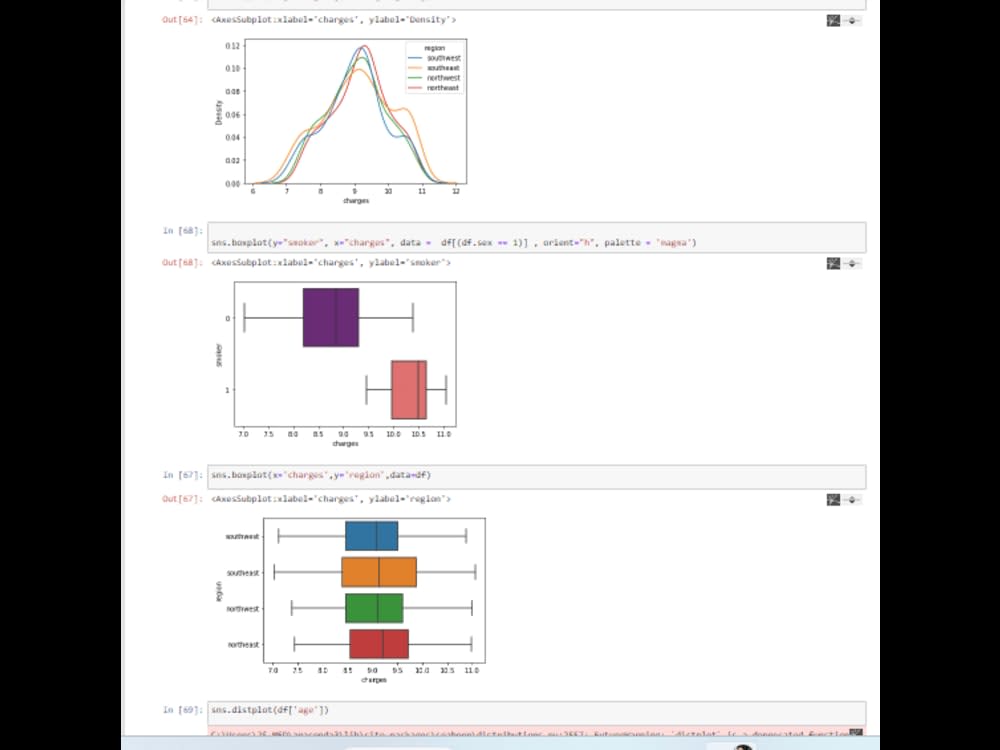Click the slider icon beside Out[68] output

(x=851, y=263)
